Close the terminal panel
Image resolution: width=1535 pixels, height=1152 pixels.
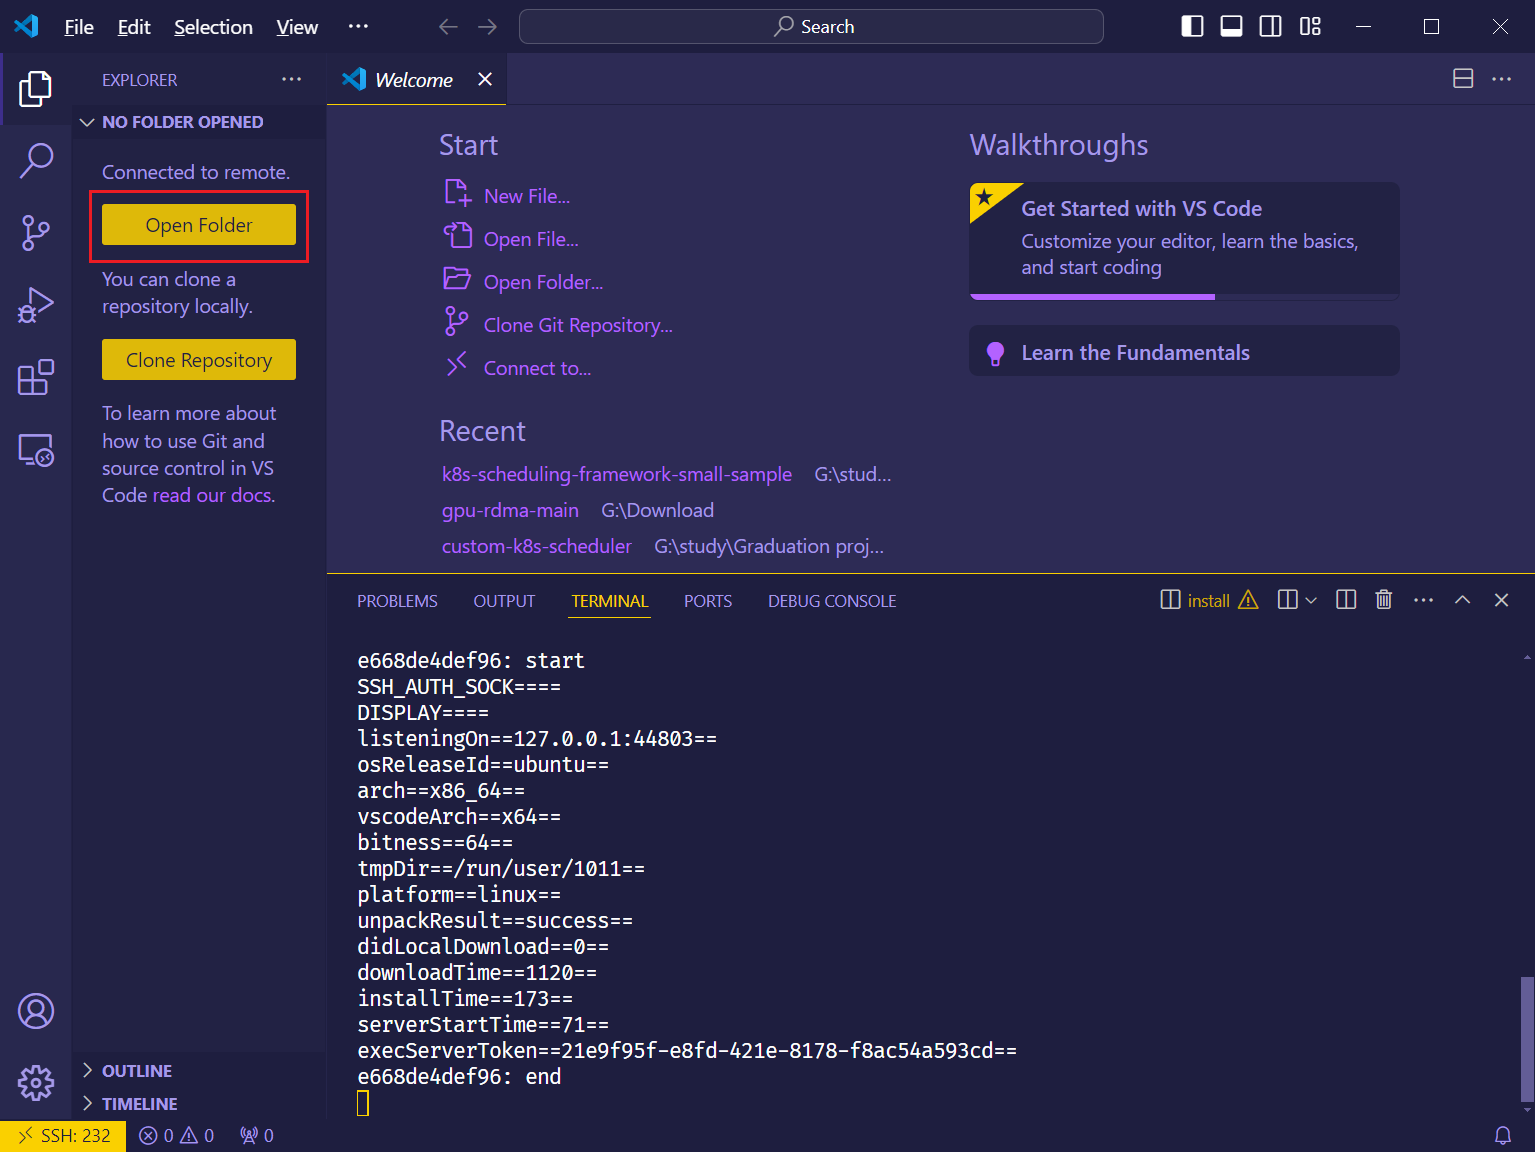[1501, 600]
